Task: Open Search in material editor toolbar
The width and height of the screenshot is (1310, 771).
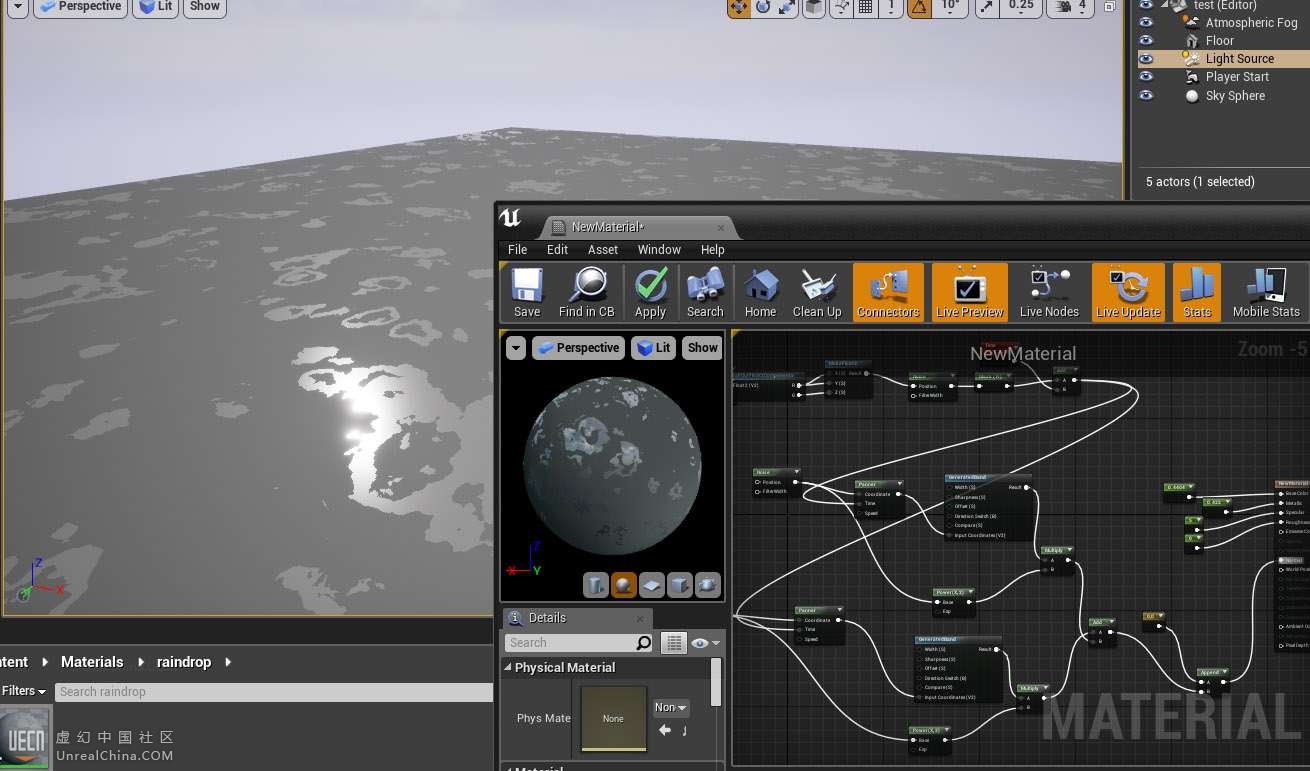Action: 705,292
